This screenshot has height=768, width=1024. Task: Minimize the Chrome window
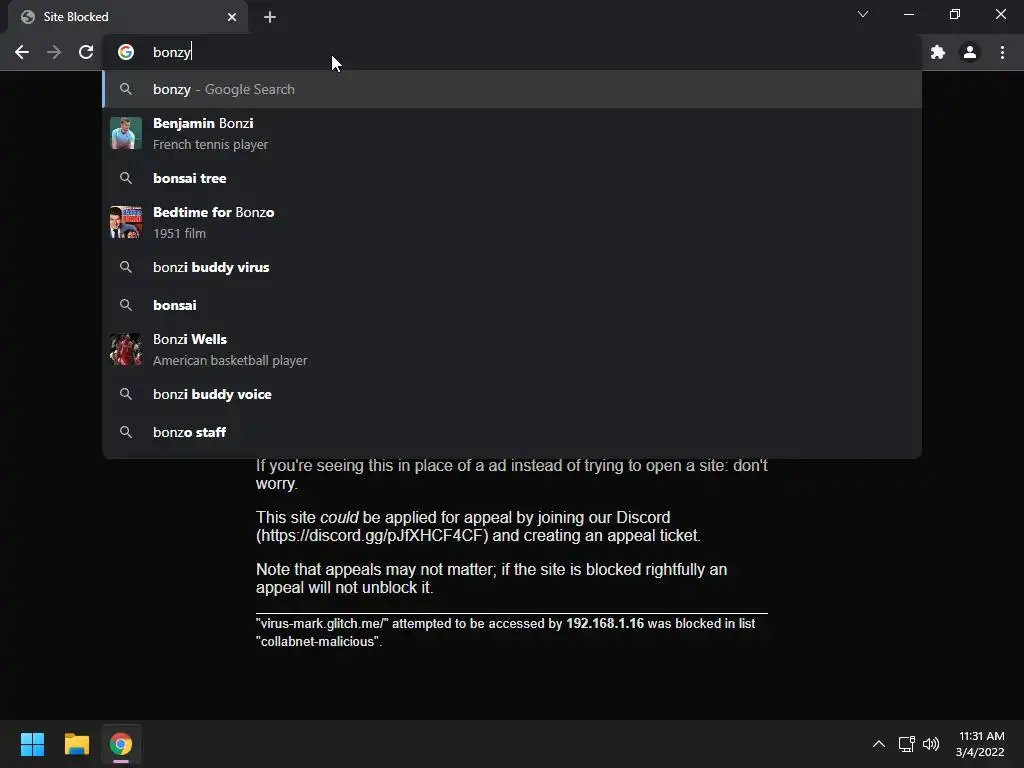click(x=908, y=14)
